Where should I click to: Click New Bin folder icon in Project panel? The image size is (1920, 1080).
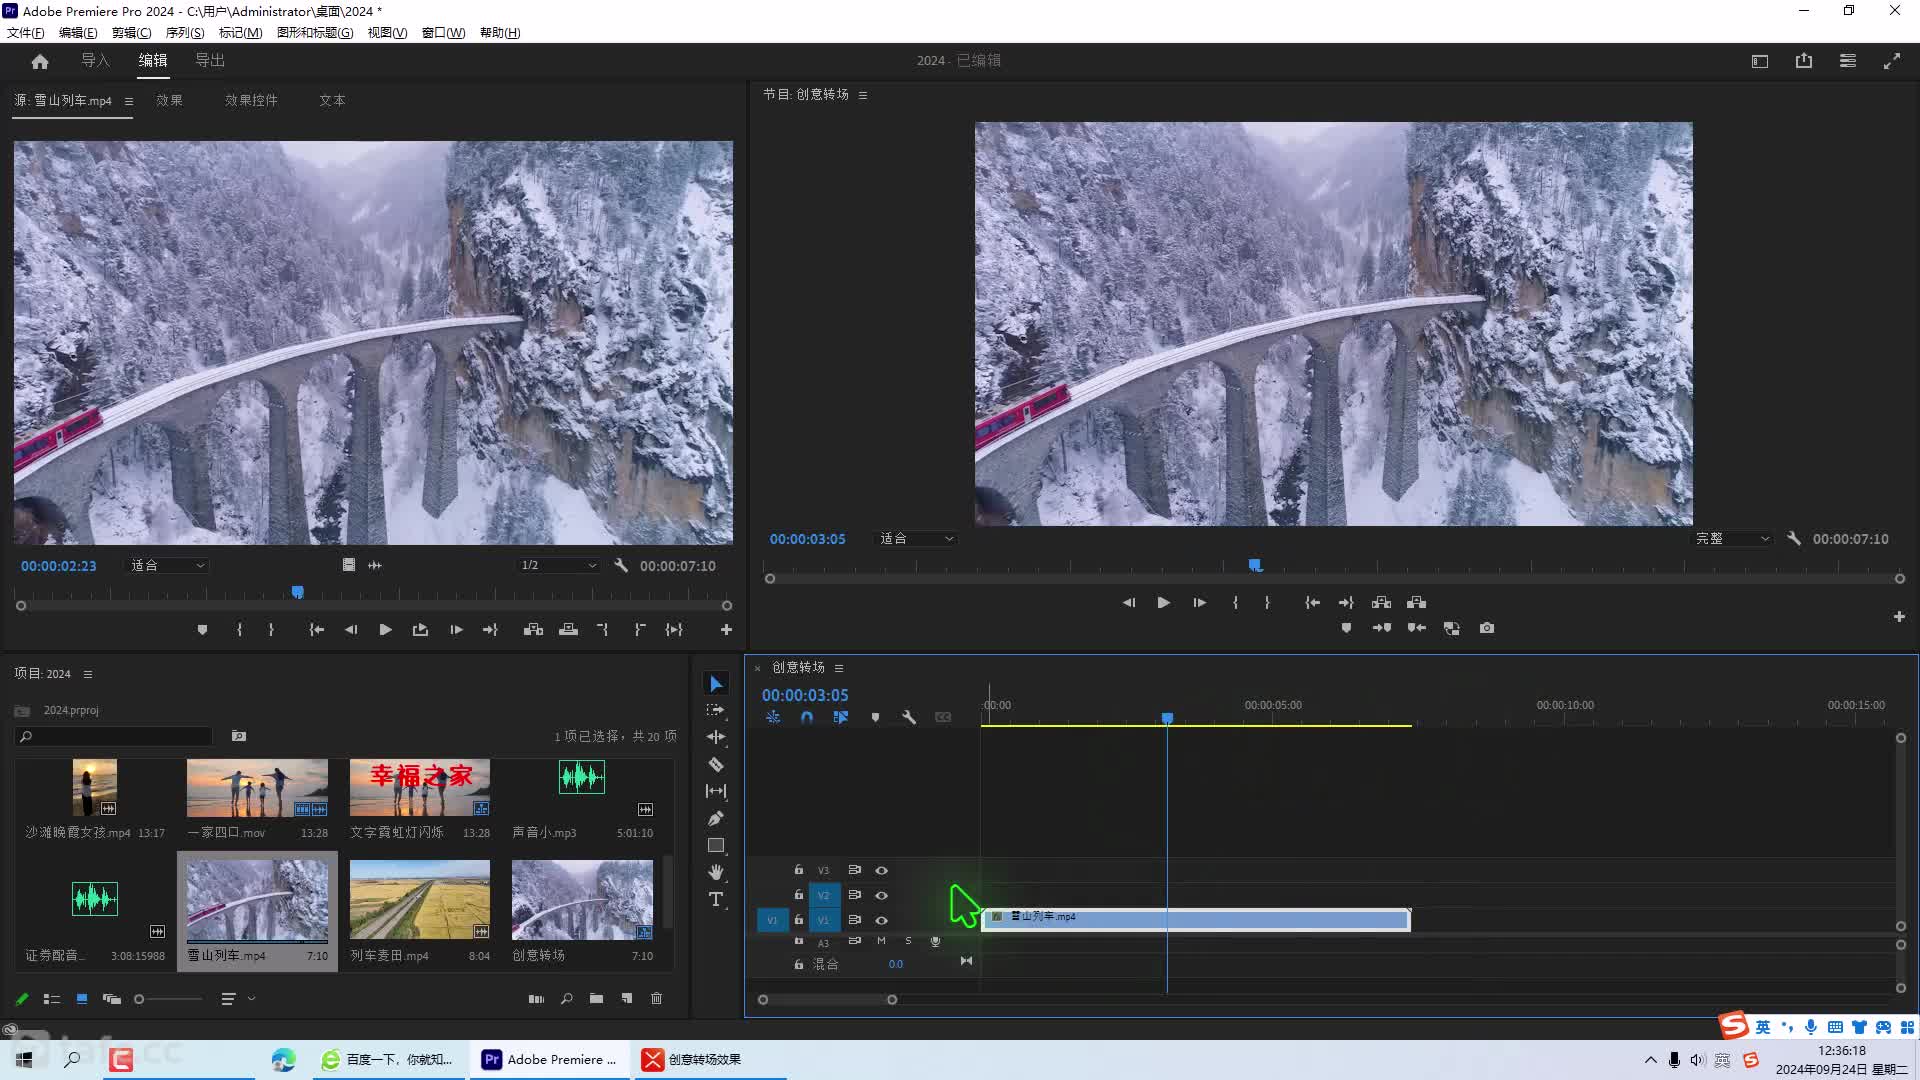click(x=596, y=998)
